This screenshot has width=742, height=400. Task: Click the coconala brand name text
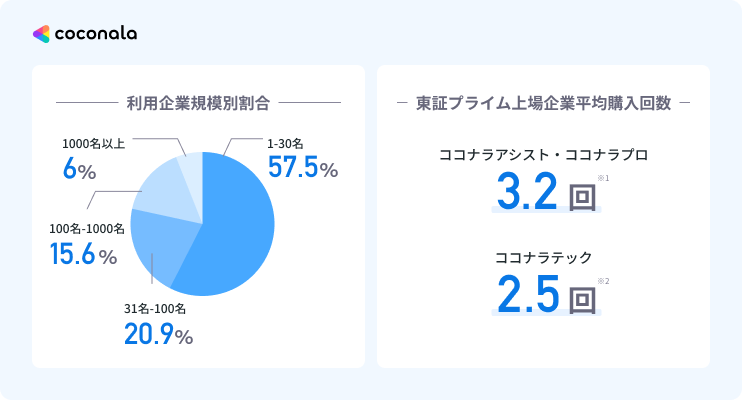coord(98,34)
